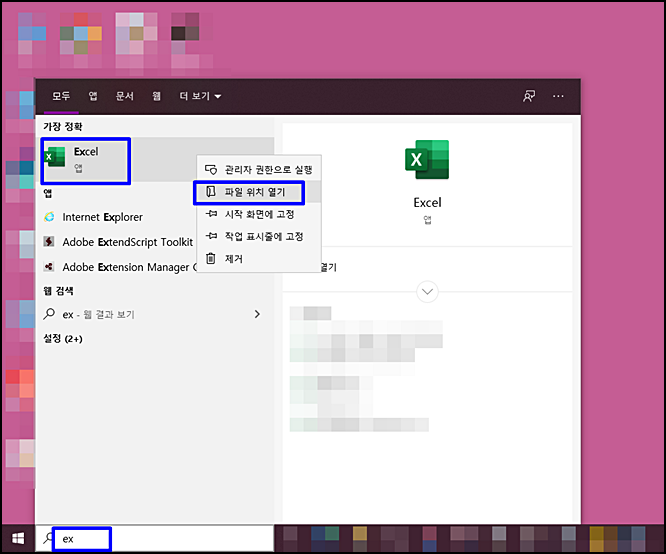Image resolution: width=666 pixels, height=554 pixels.
Task: Click pin icon next to 시작 화면에 고정
Action: 211,214
